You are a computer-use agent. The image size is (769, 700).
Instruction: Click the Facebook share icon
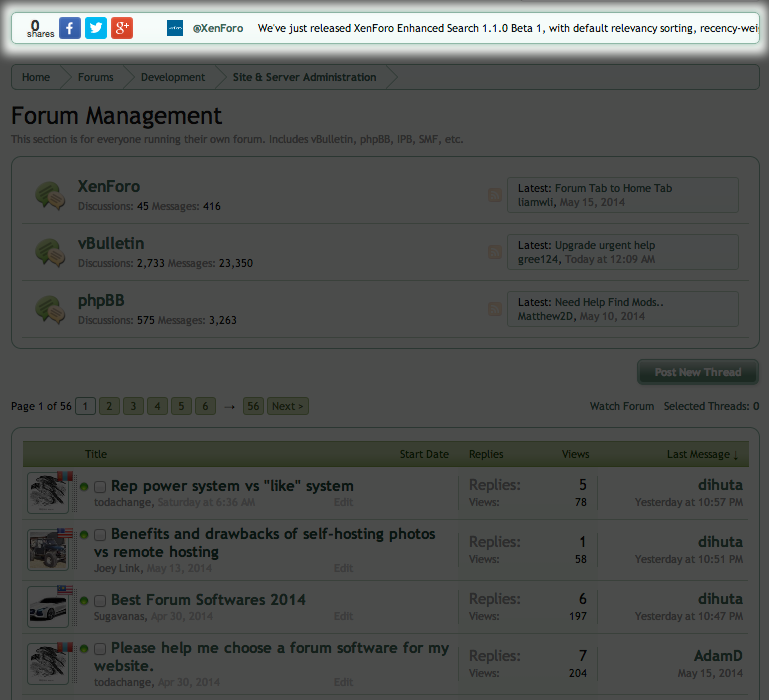pos(70,28)
